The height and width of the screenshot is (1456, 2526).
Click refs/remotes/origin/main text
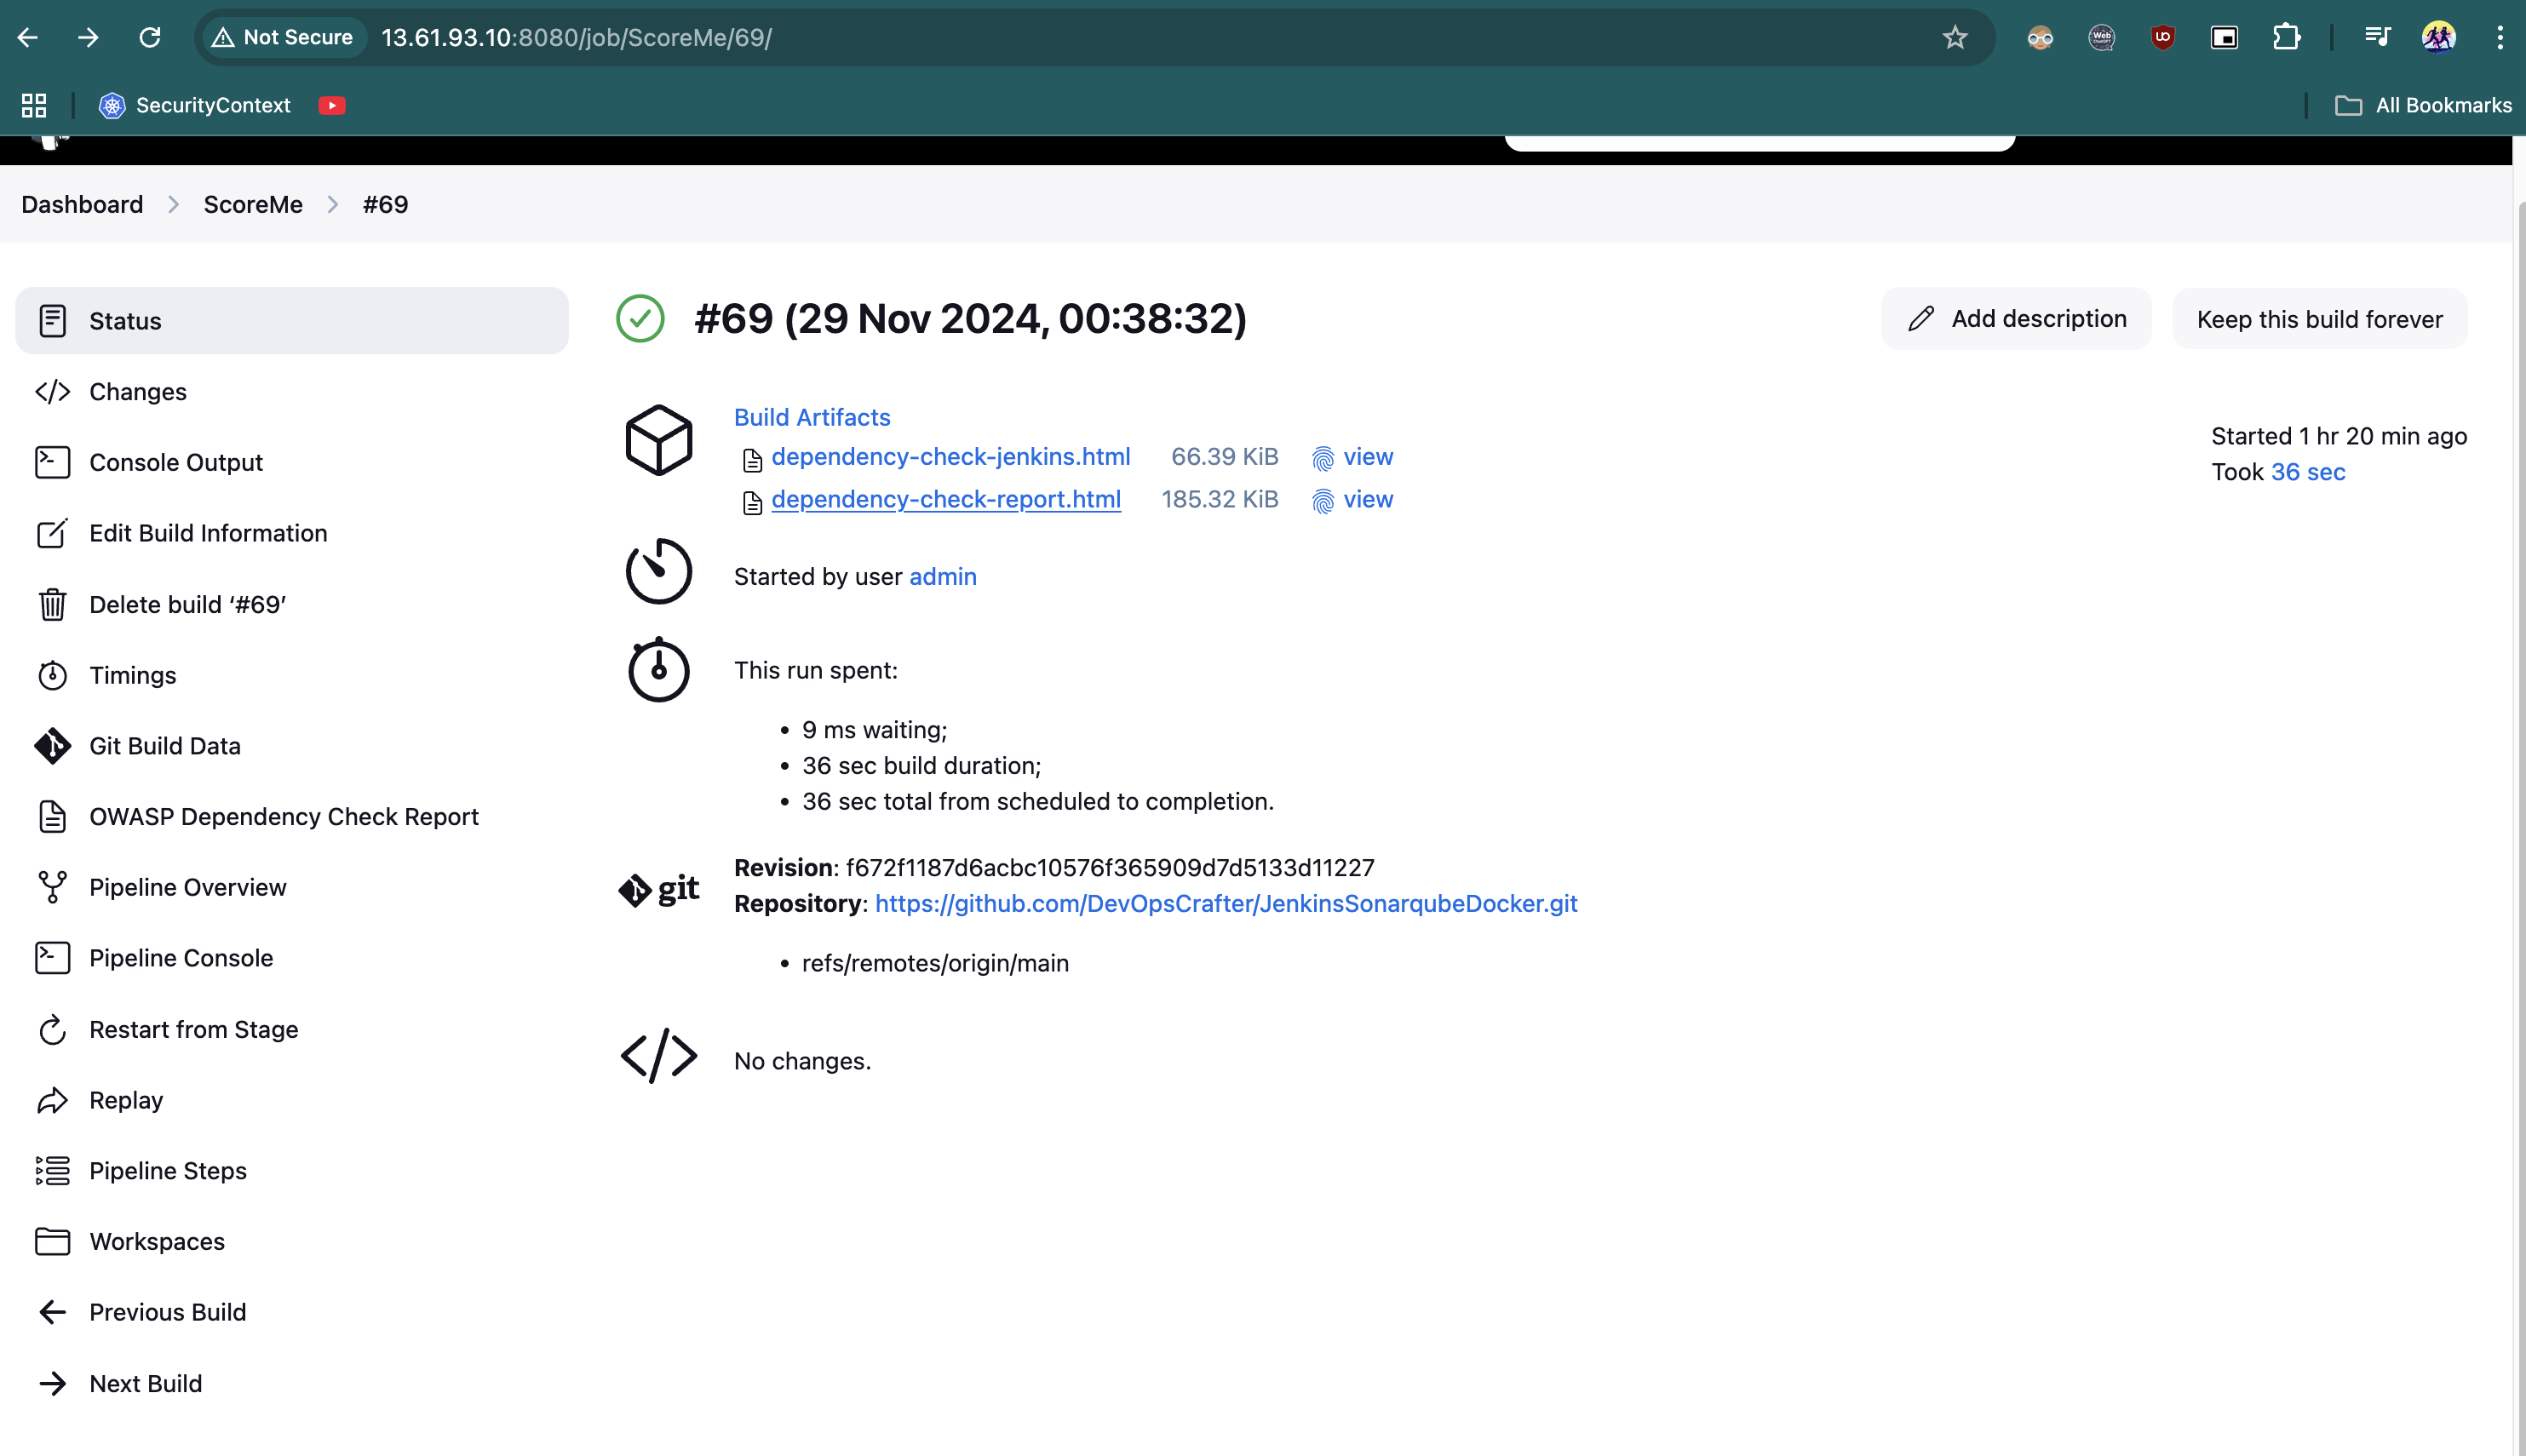935,963
